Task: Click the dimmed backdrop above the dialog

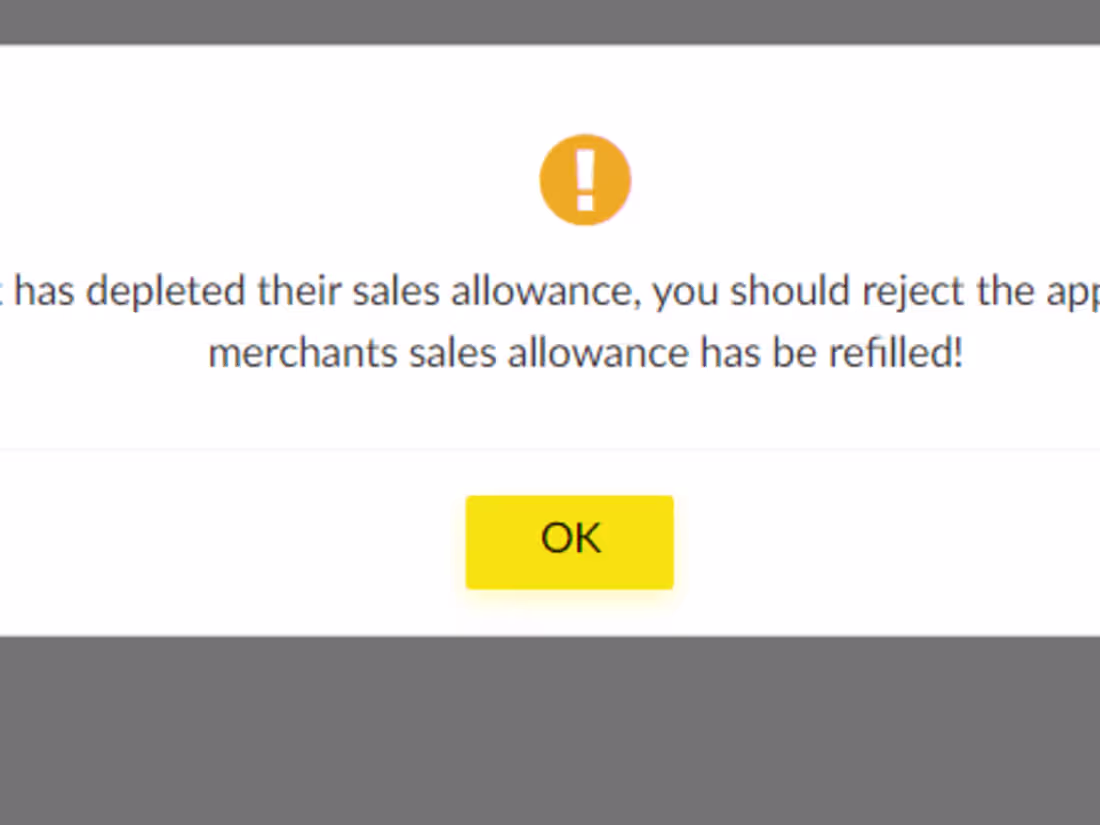Action: click(x=550, y=21)
